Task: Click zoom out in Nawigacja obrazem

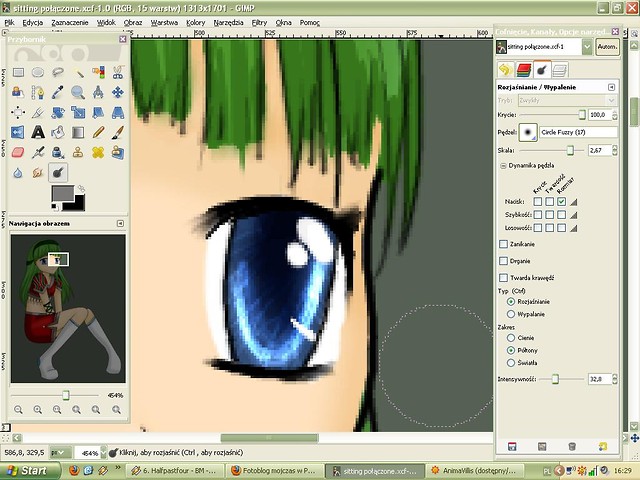Action: click(18, 409)
